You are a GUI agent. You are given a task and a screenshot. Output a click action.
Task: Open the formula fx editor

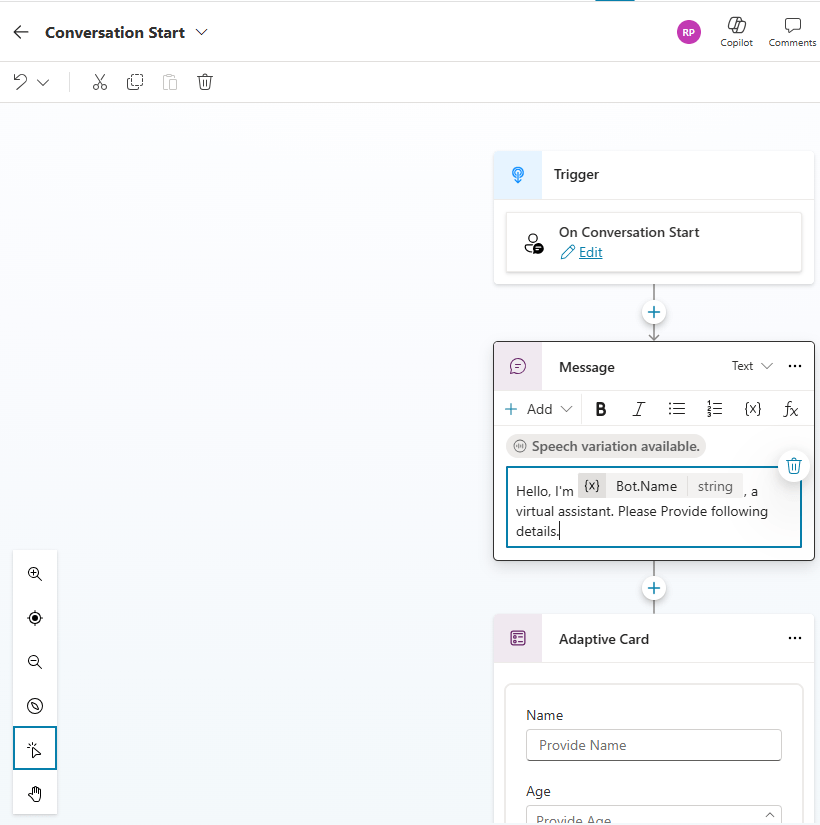790,409
